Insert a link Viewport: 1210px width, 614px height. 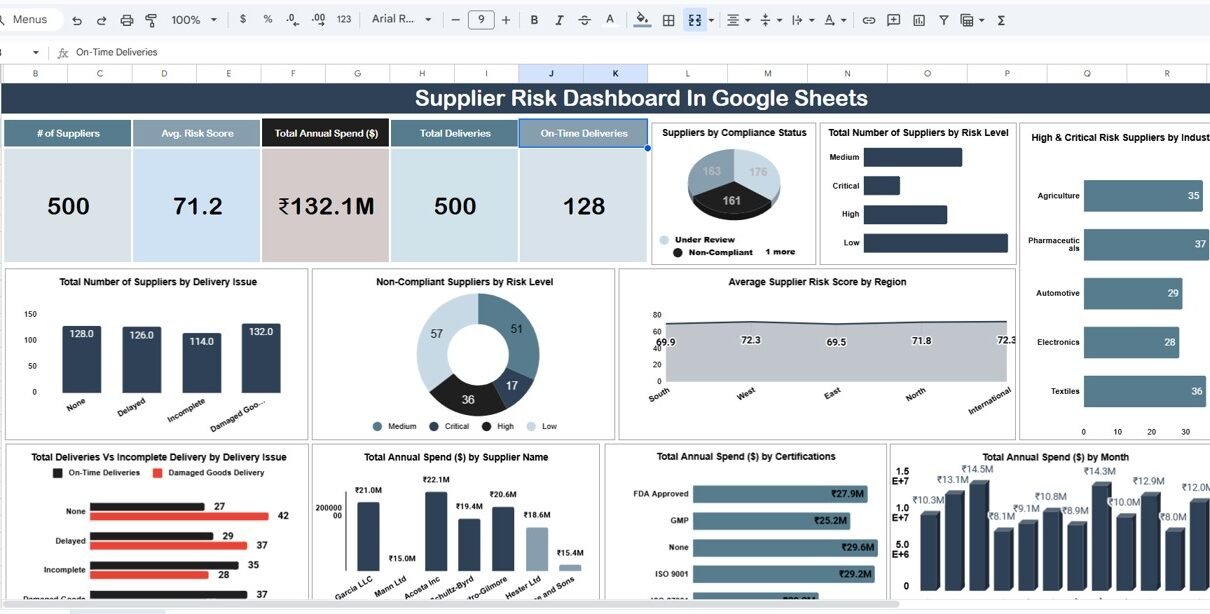[869, 20]
